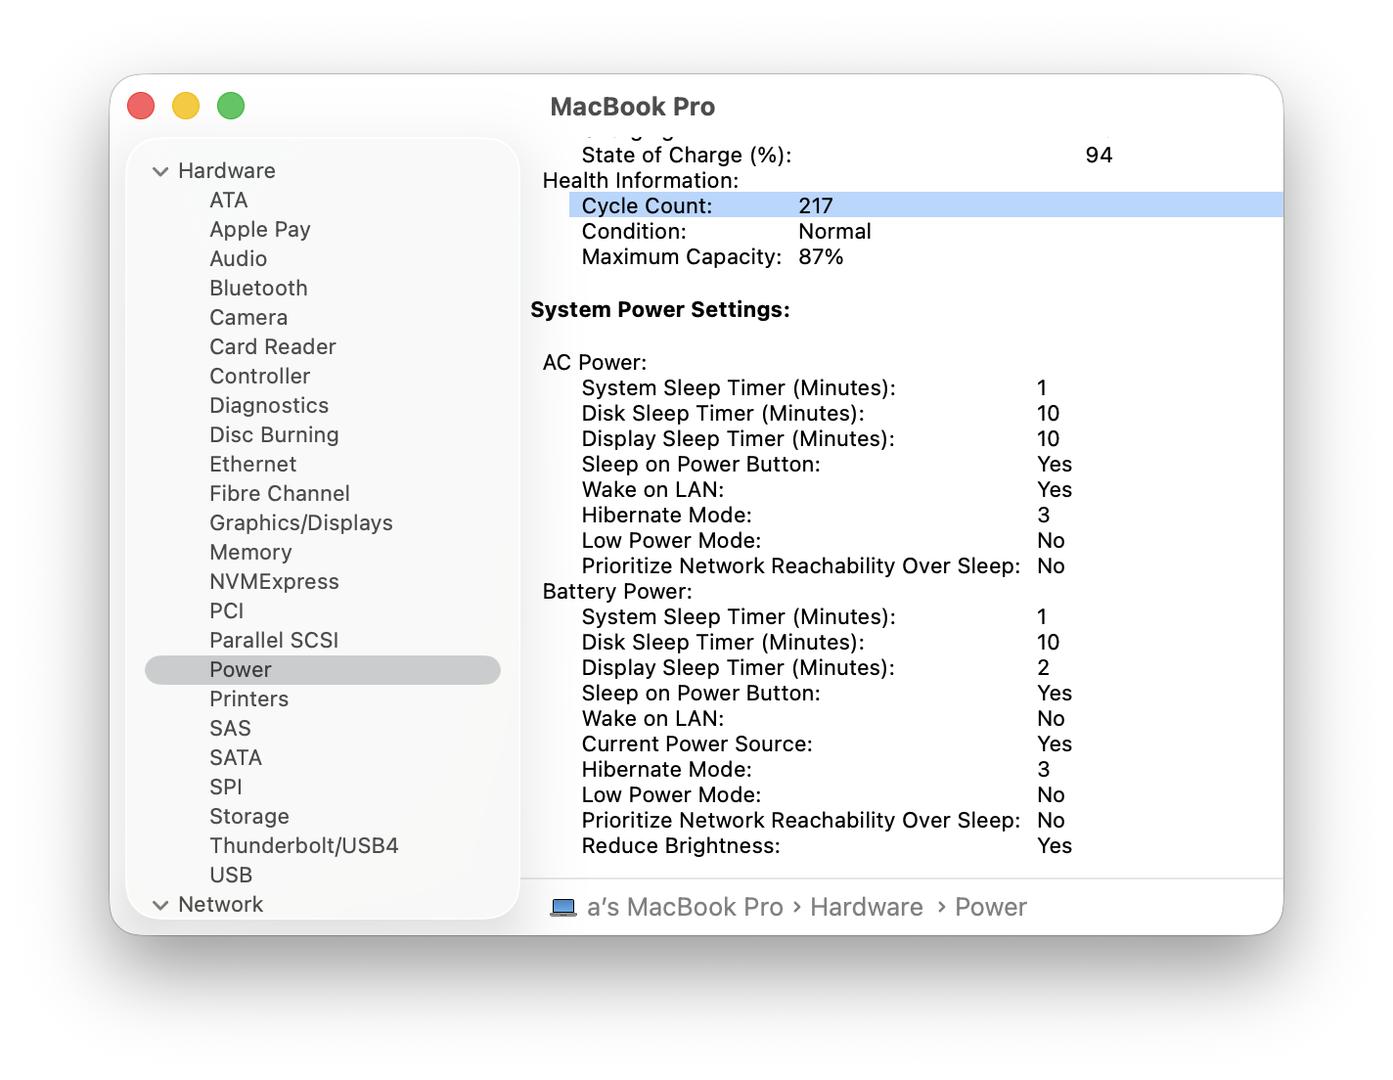Click Hardware in the bottom path bar
This screenshot has height=1080, width=1393.
point(866,907)
